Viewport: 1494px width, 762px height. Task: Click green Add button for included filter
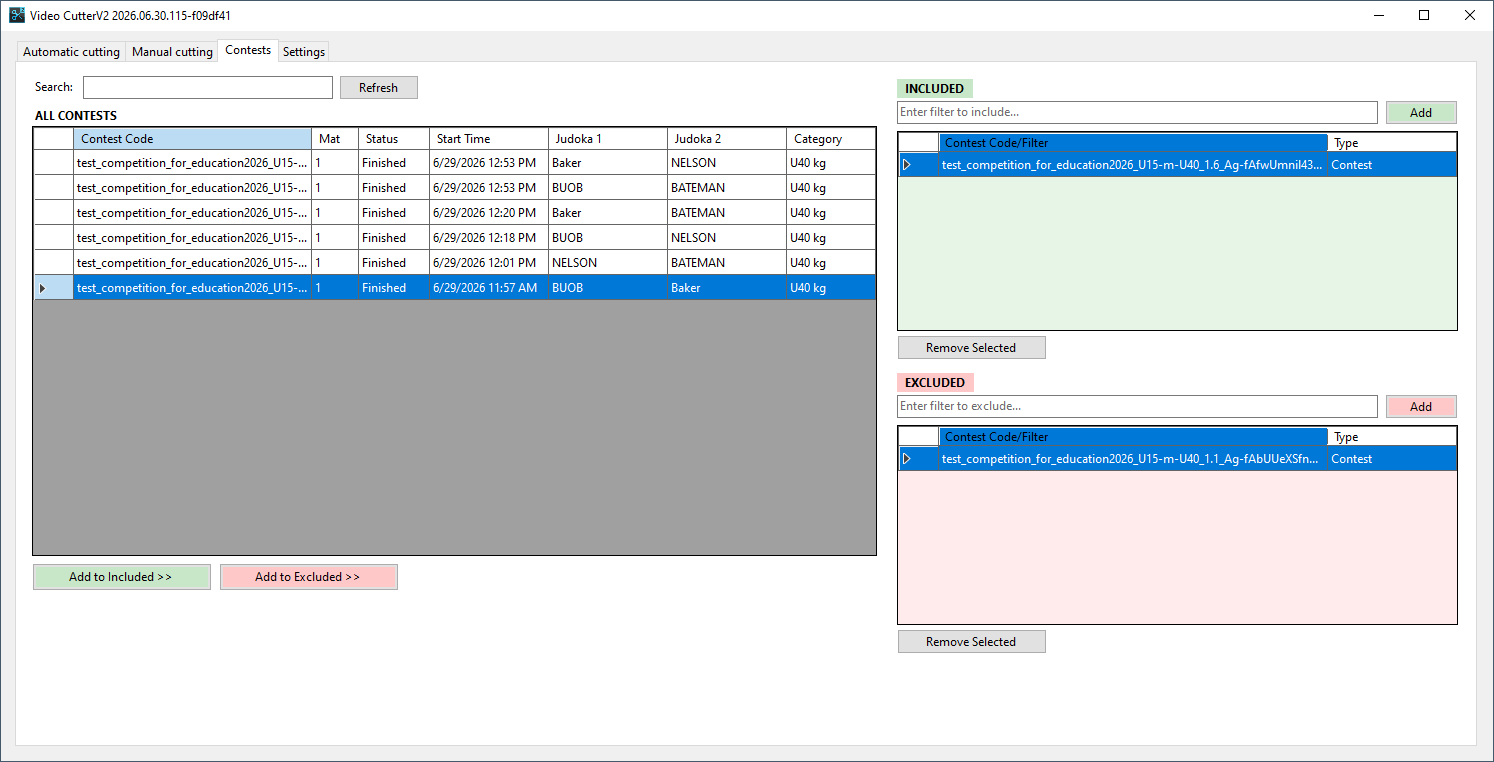(1421, 113)
